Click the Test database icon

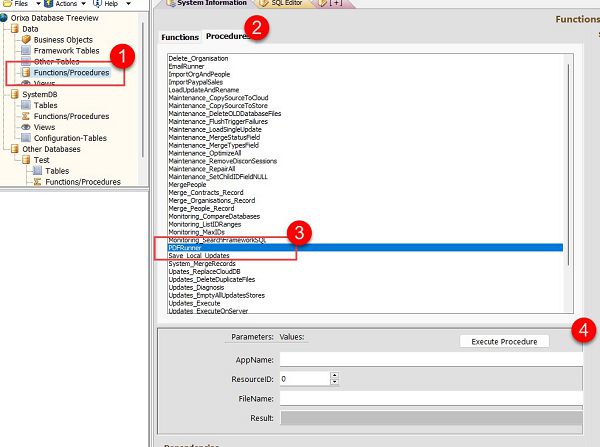coord(27,160)
